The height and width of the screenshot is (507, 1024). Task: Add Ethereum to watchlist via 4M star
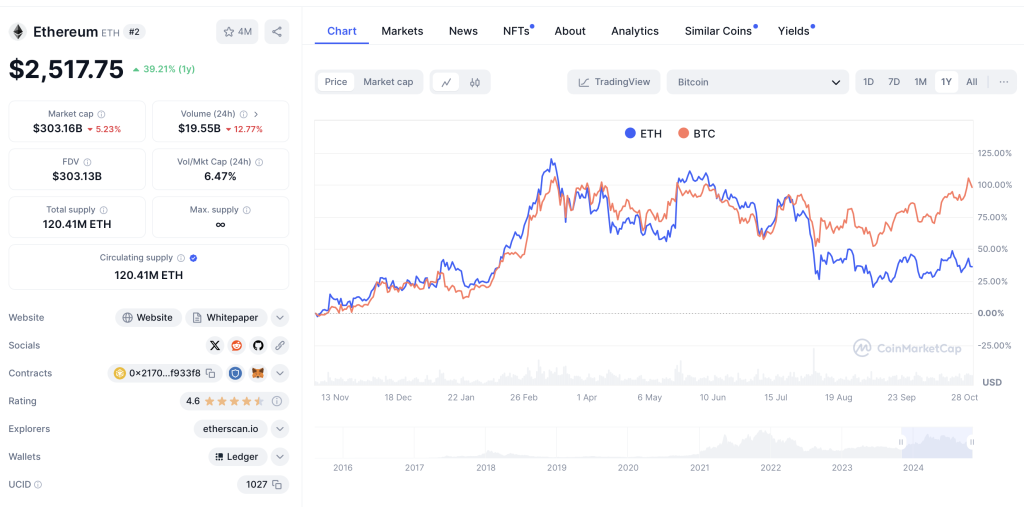click(237, 32)
